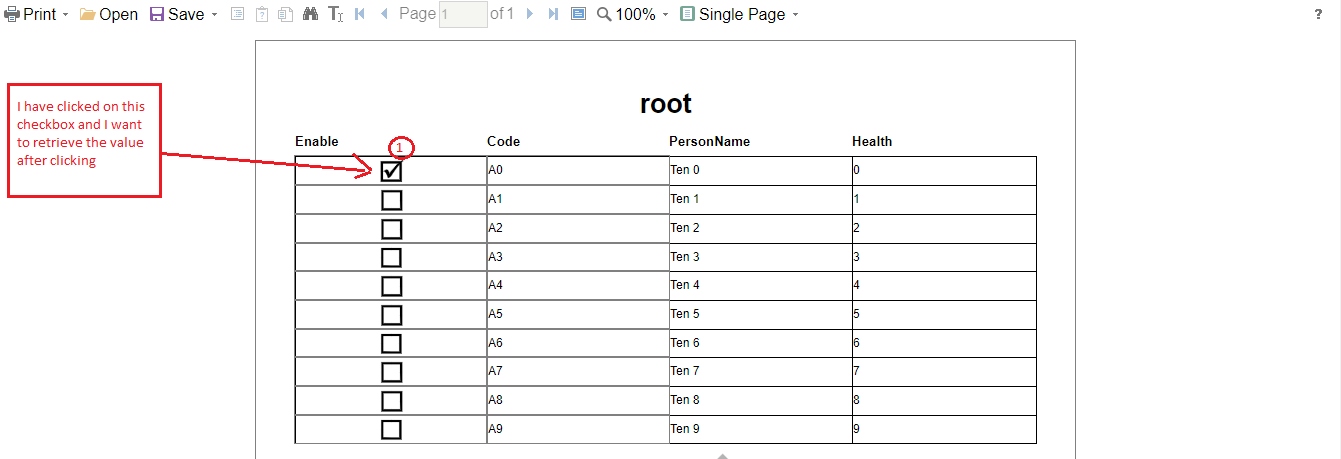Click the code cell 'A2'
The width and height of the screenshot is (1341, 459).
pos(578,229)
